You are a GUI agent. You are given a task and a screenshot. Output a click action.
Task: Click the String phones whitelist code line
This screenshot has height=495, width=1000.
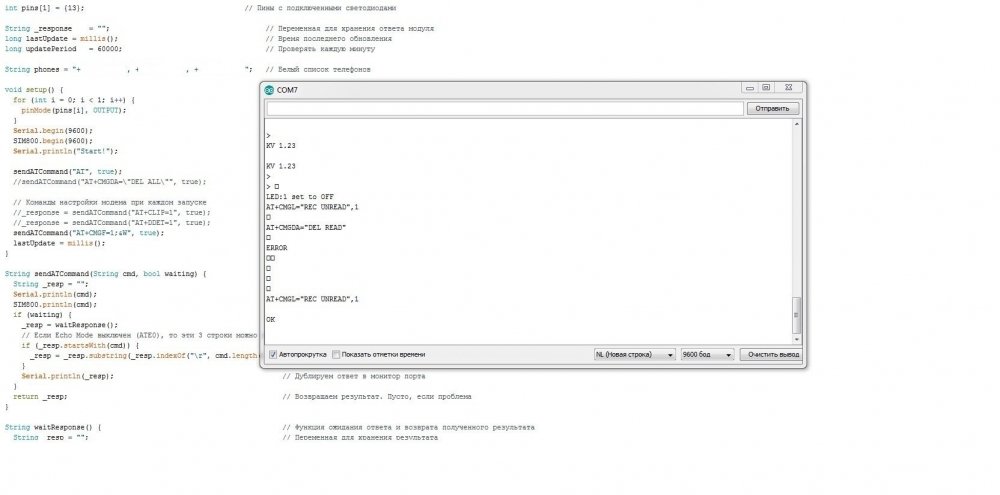128,70
